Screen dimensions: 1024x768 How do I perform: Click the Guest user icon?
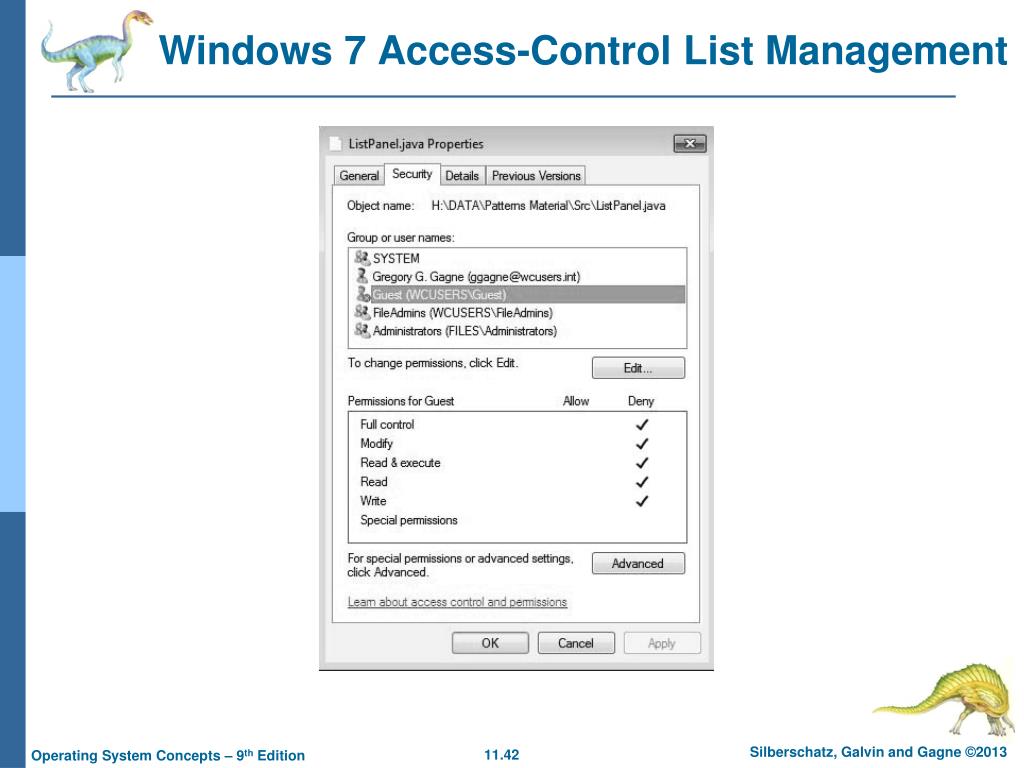pos(363,295)
